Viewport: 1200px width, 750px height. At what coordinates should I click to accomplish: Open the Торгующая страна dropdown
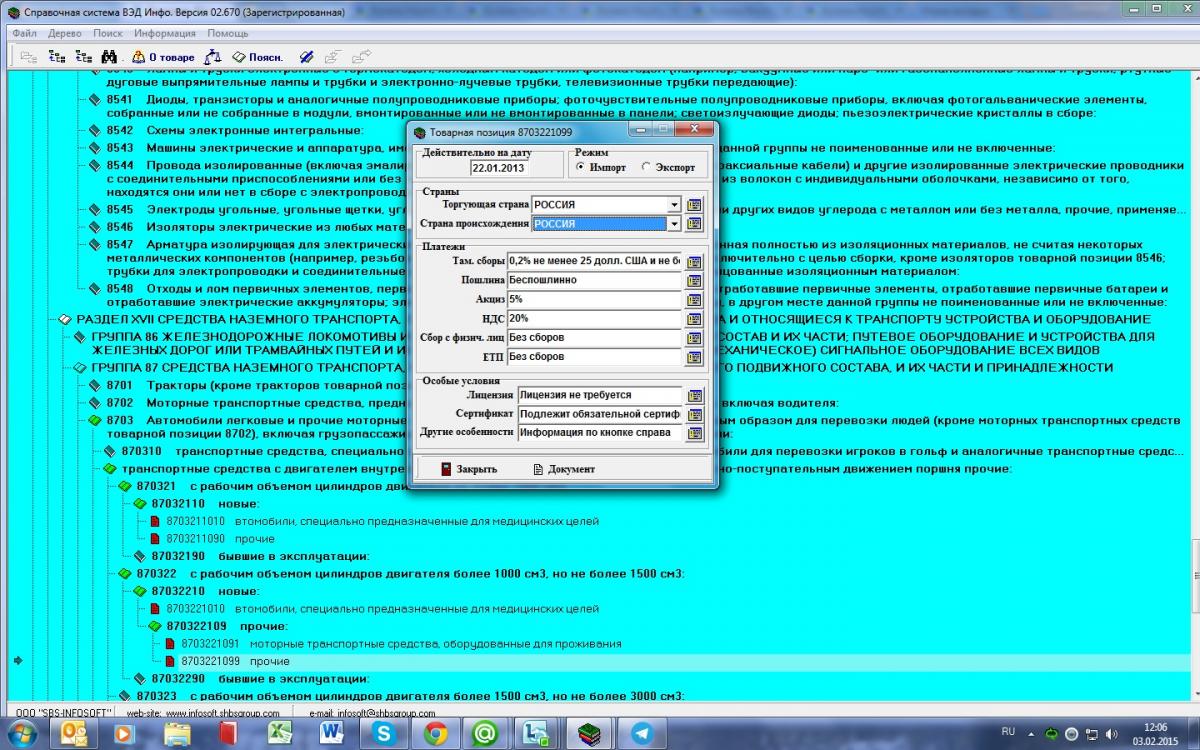(x=674, y=205)
